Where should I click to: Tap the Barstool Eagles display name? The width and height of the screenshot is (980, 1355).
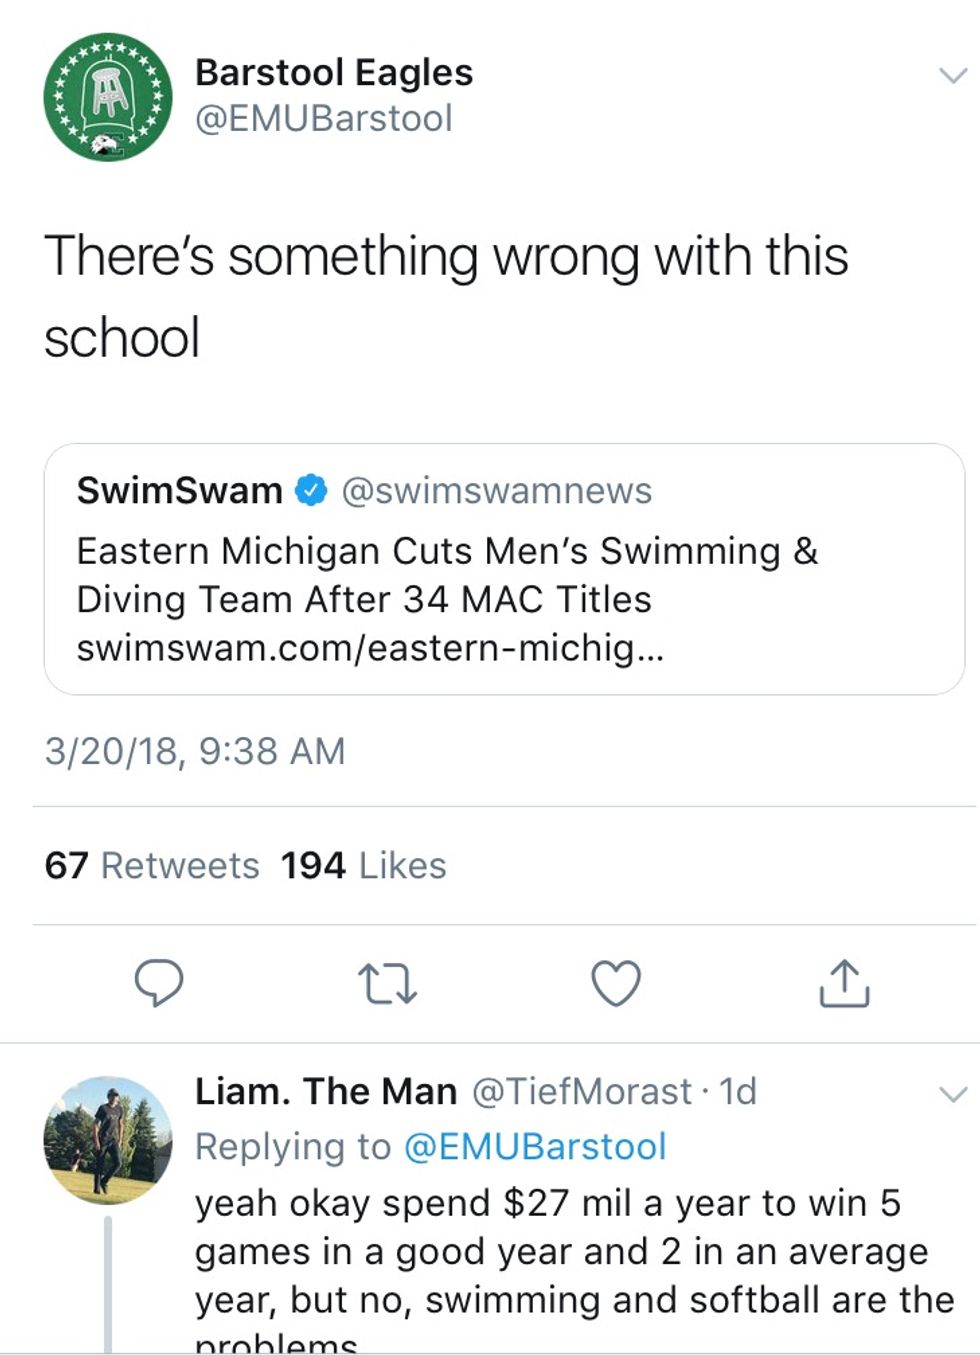click(334, 72)
